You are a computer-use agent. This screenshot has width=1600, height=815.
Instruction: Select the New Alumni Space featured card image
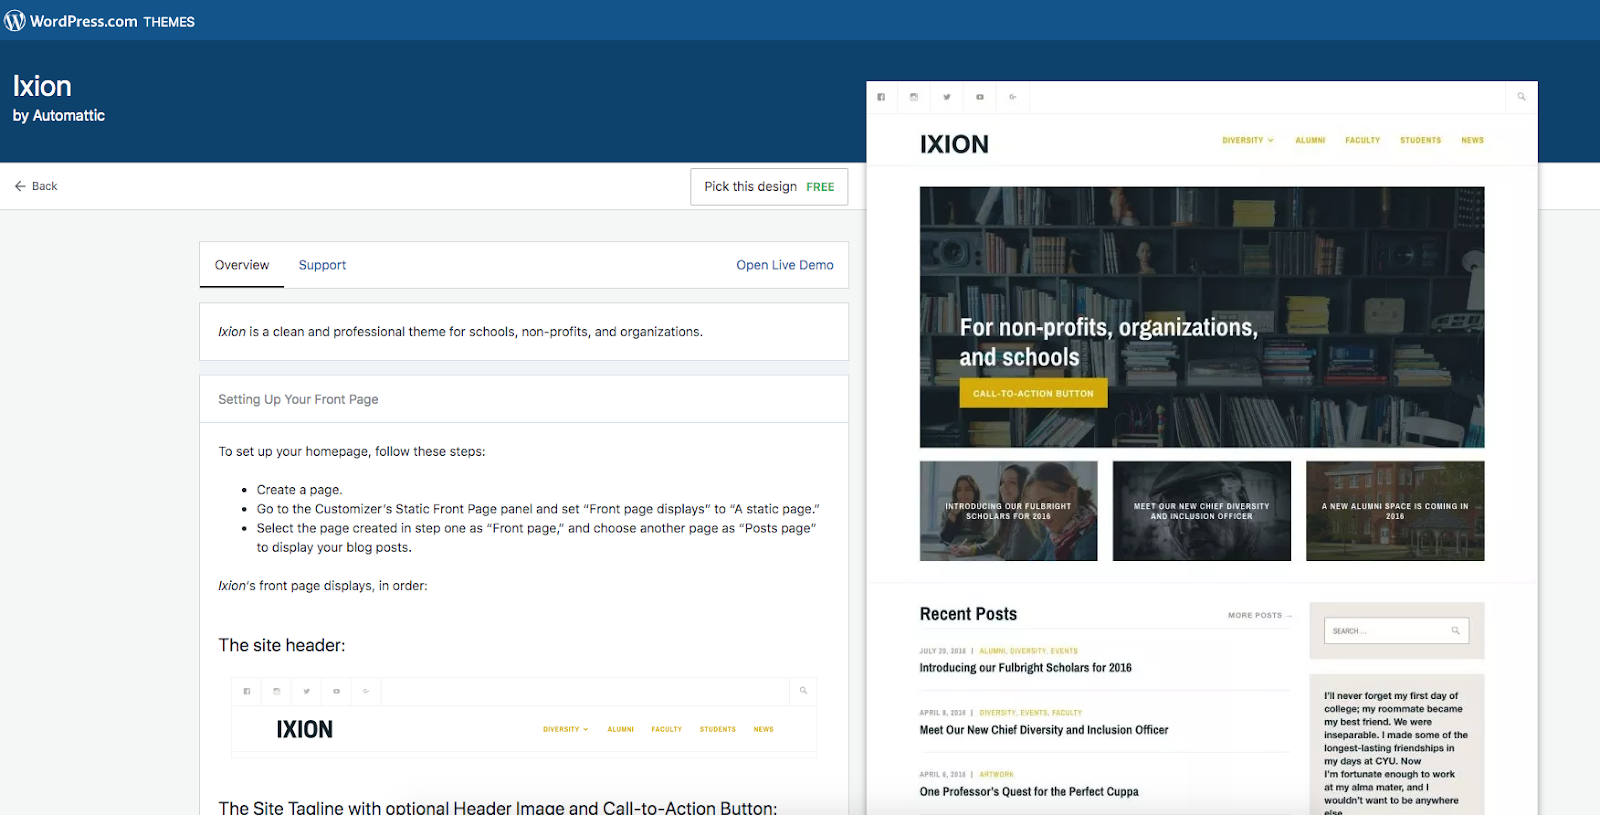tap(1395, 511)
